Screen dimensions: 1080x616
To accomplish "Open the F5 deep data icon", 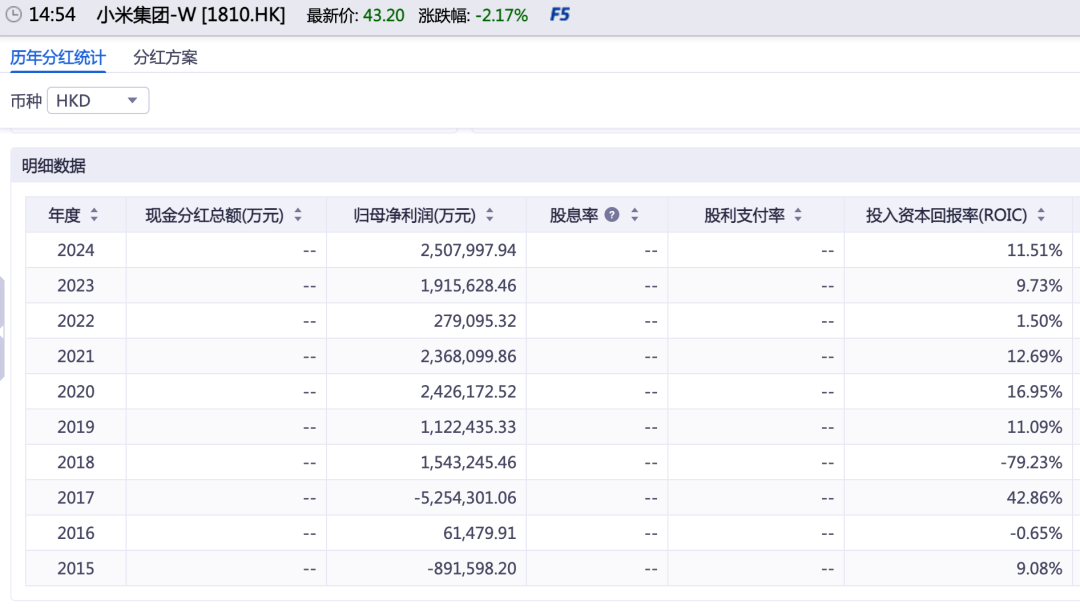I will (x=562, y=16).
